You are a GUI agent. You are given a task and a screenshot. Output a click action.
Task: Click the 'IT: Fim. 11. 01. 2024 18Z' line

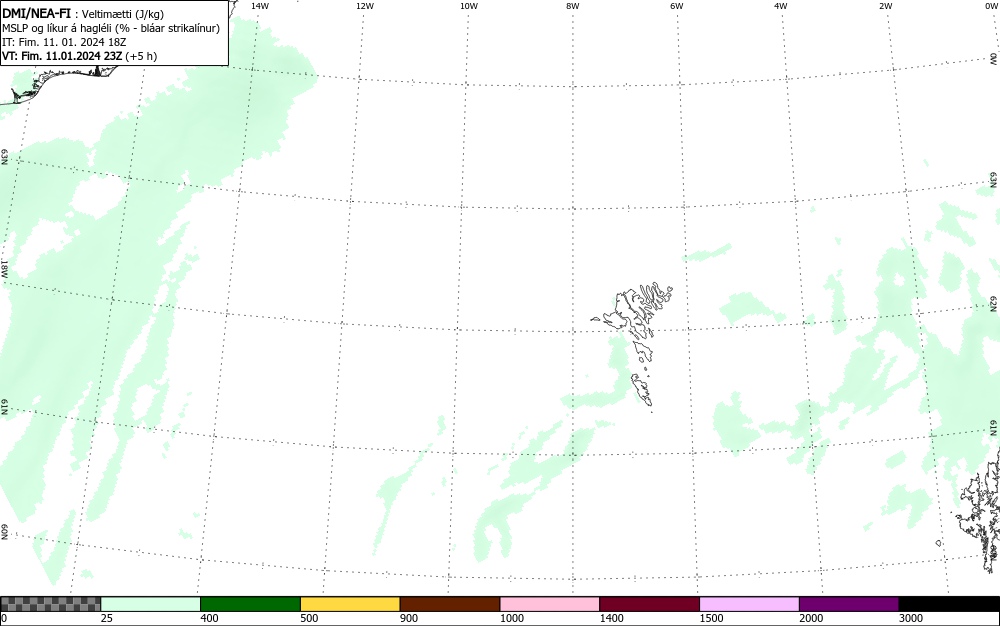[64, 42]
